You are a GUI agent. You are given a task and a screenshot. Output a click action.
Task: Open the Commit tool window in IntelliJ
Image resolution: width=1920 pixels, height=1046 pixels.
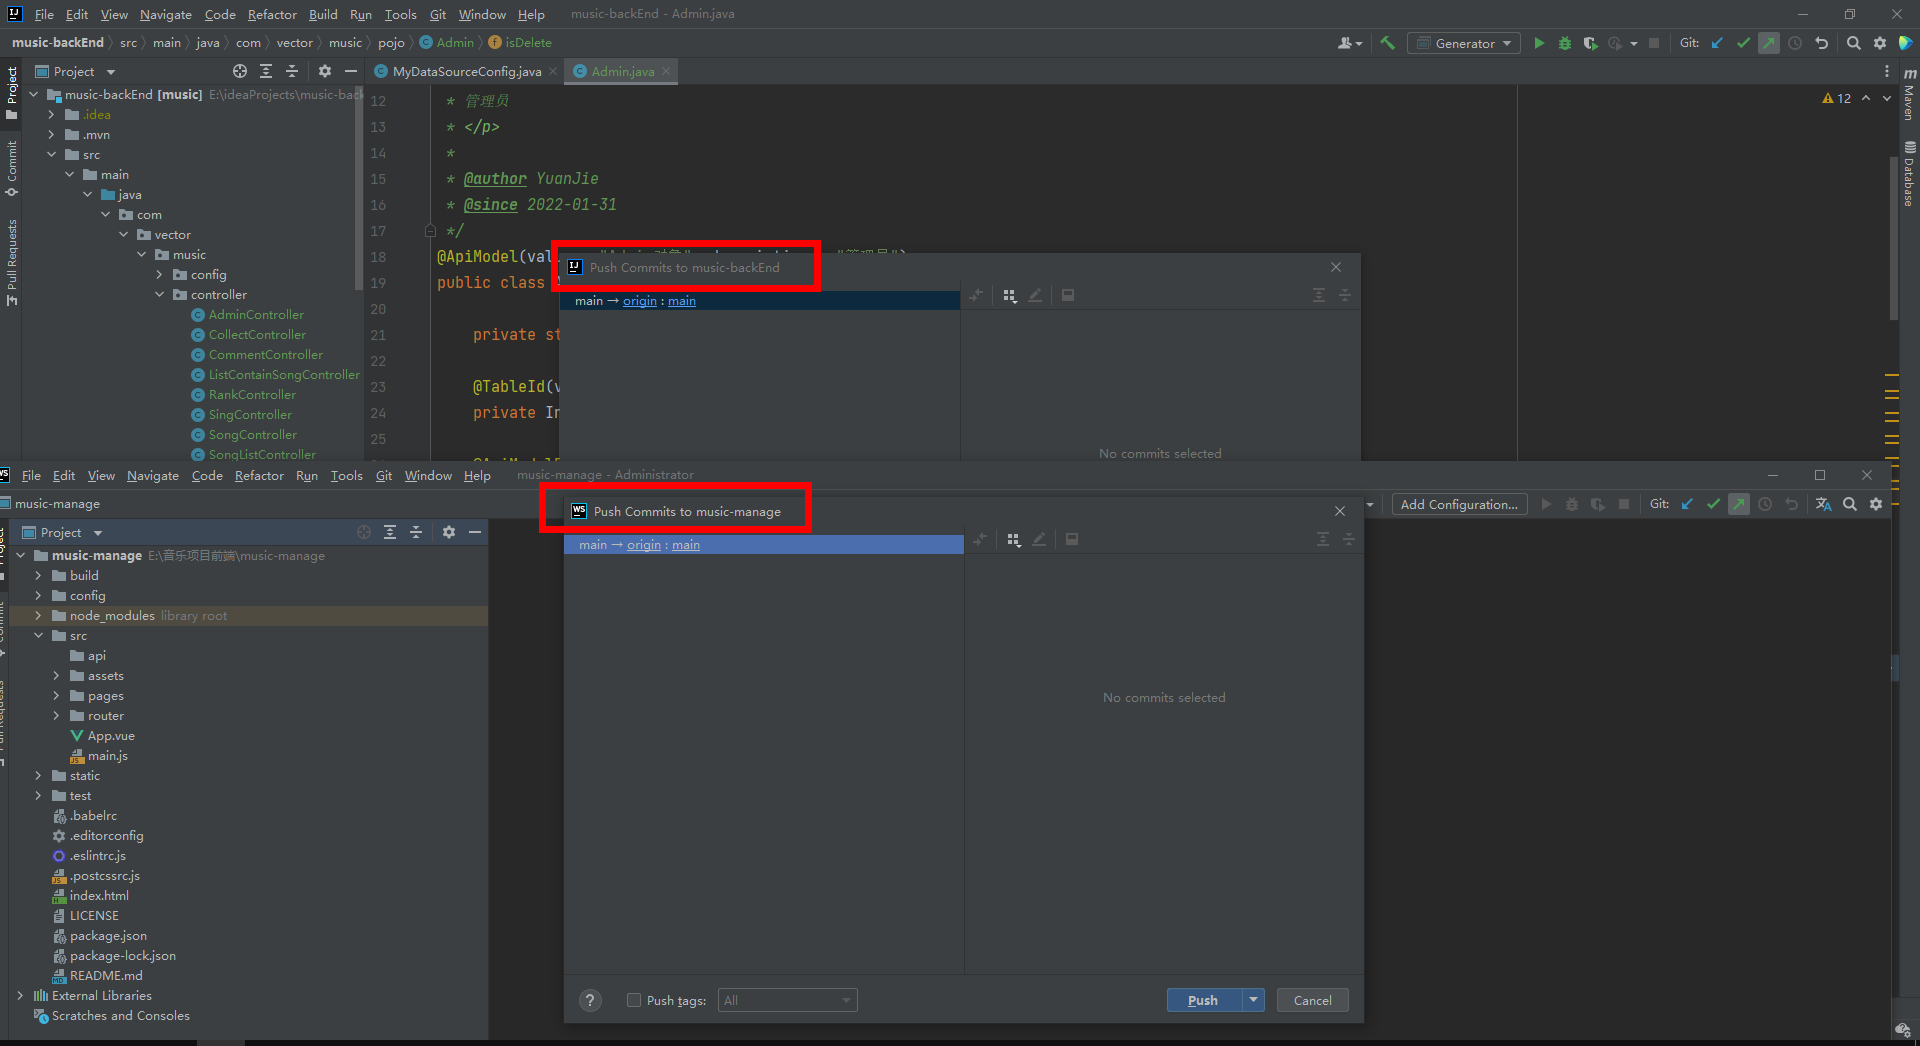click(11, 168)
